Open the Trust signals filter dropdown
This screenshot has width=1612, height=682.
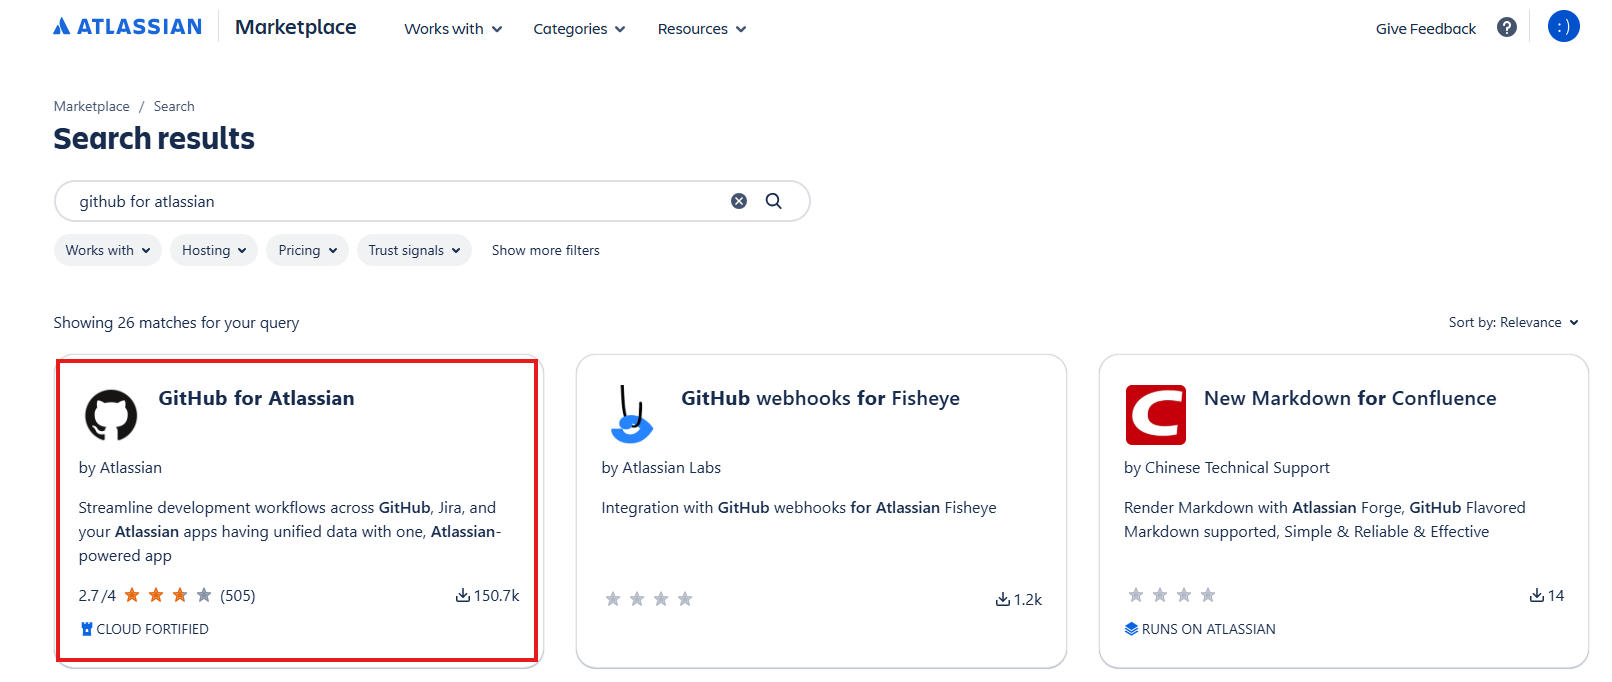(414, 250)
